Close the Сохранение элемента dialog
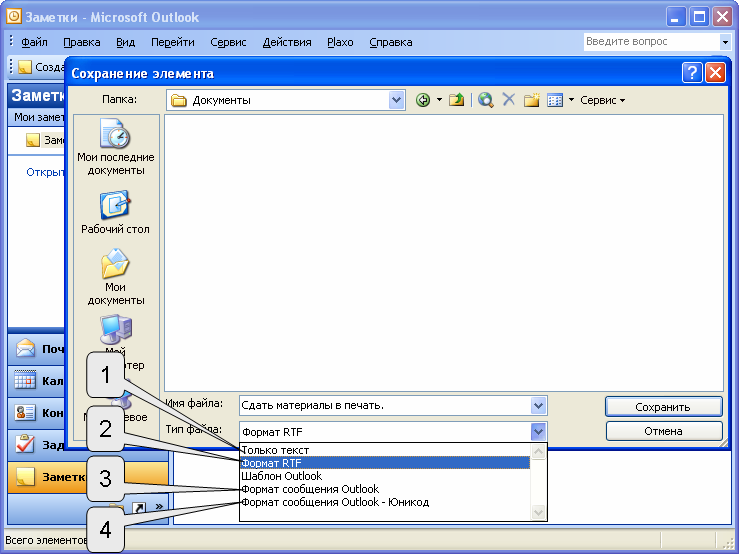The height and width of the screenshot is (554, 739). [x=715, y=73]
